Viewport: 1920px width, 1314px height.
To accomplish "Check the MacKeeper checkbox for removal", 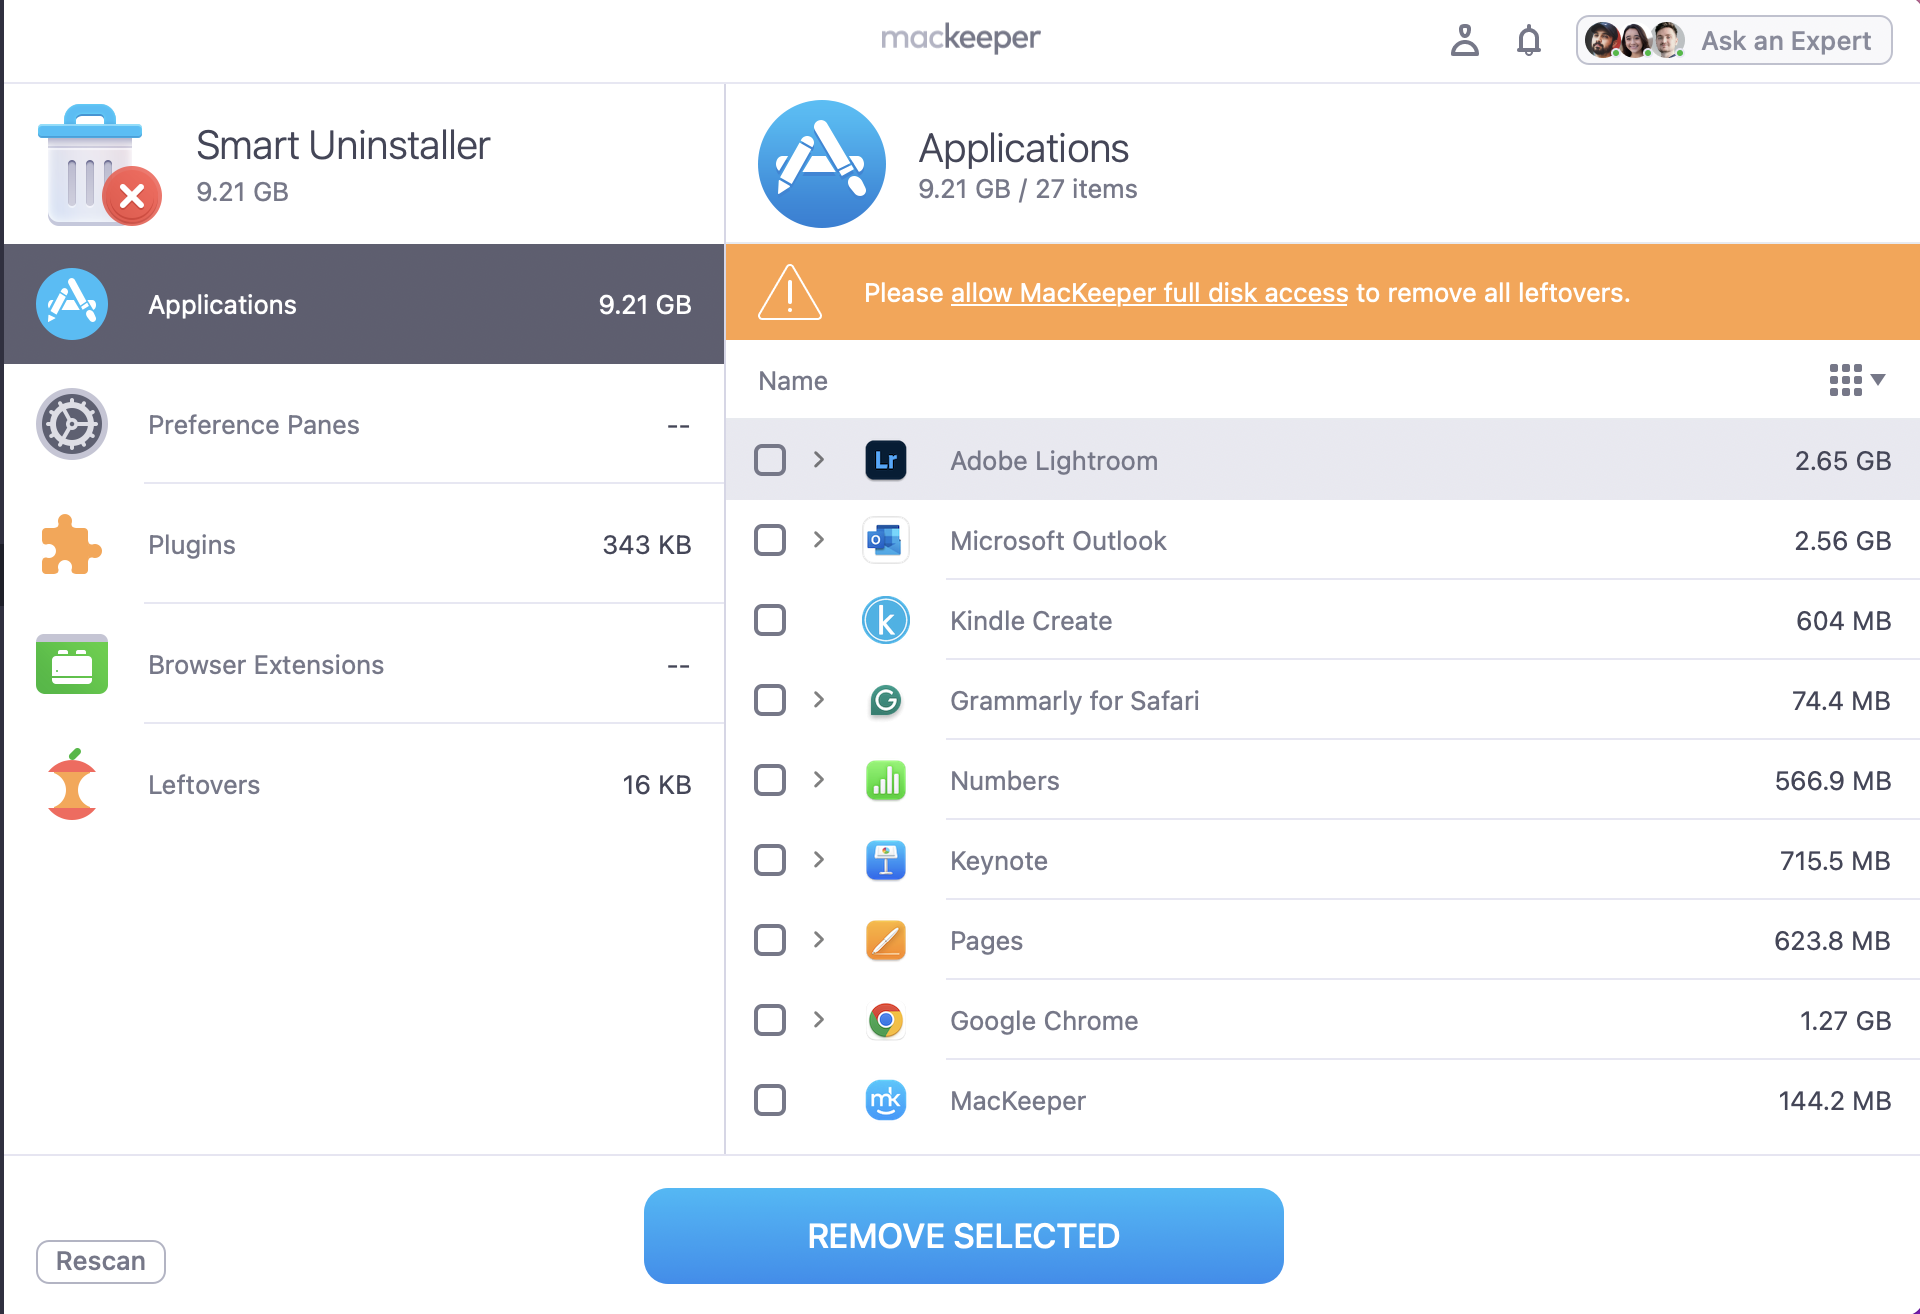I will tap(769, 1100).
